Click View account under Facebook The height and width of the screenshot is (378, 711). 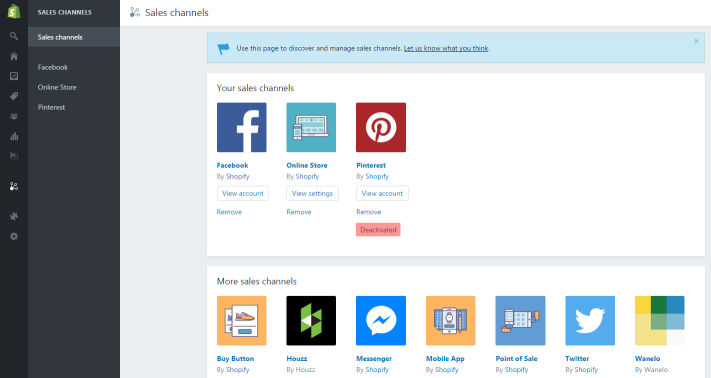[243, 194]
